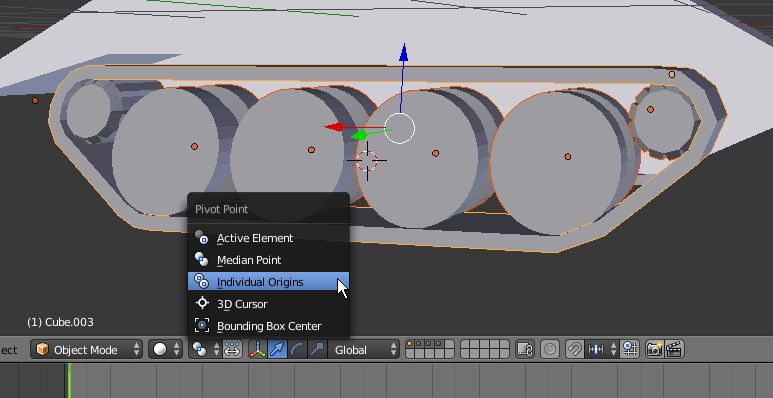Screen dimensions: 773x398
Task: Pick Bounding Box Center pivot option
Action: click(268, 326)
